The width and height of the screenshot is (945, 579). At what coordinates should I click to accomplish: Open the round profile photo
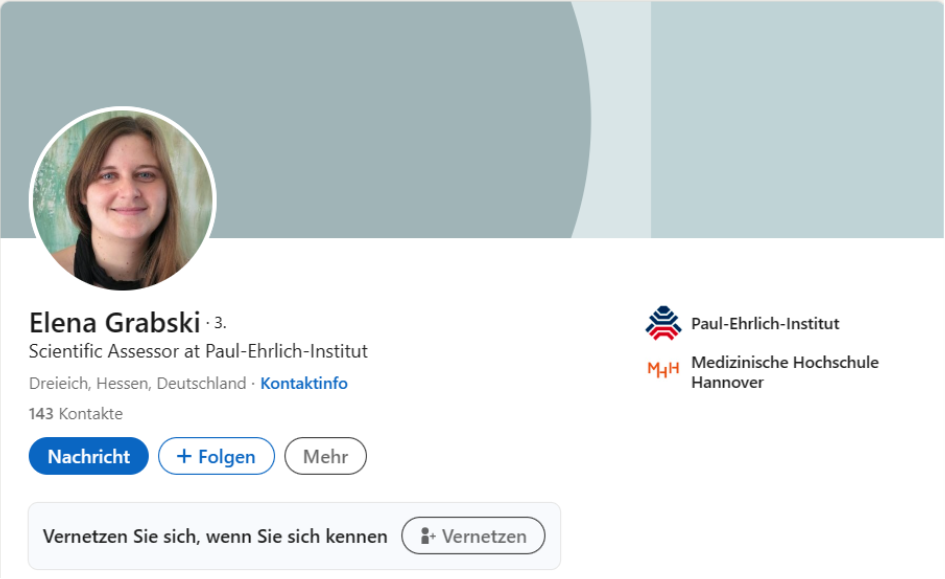pyautogui.click(x=123, y=199)
